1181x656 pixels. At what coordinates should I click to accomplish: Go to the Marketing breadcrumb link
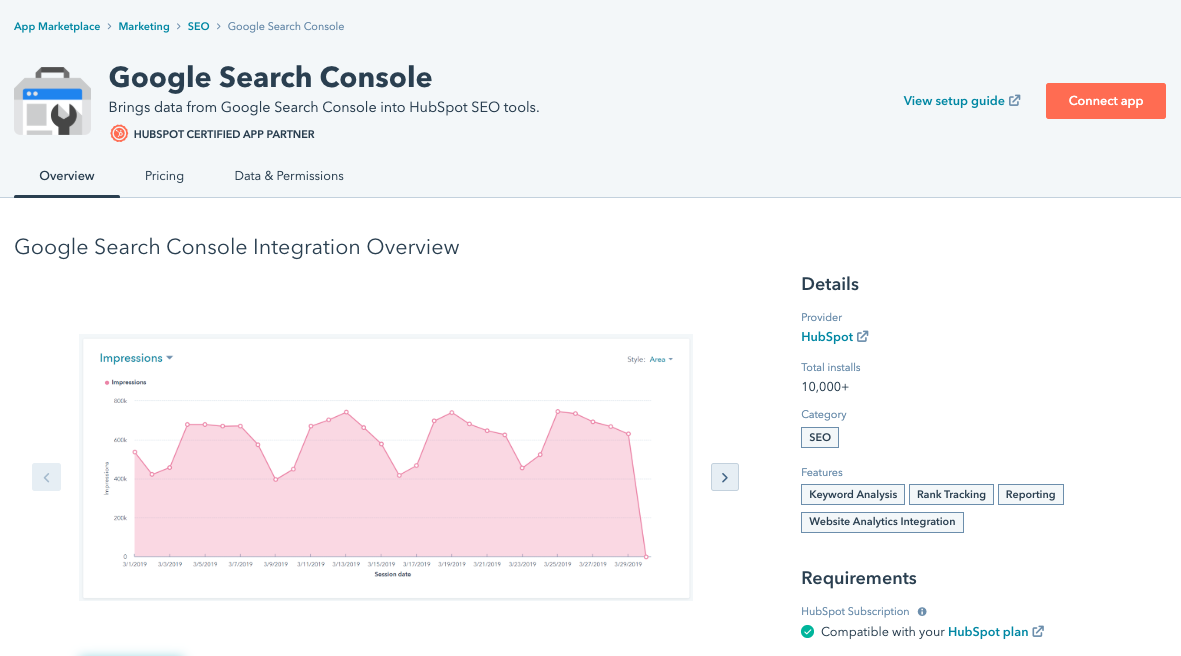(x=144, y=26)
